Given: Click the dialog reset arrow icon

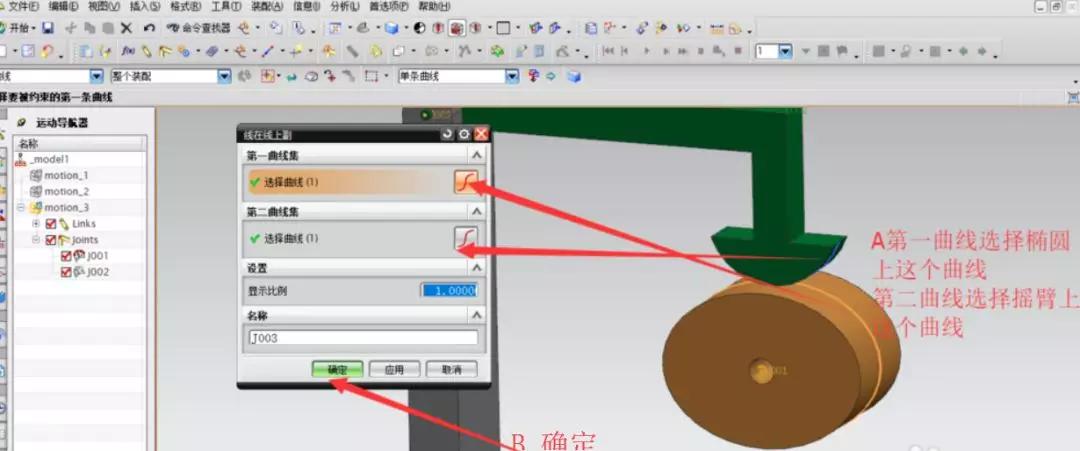Looking at the screenshot, I should (448, 134).
